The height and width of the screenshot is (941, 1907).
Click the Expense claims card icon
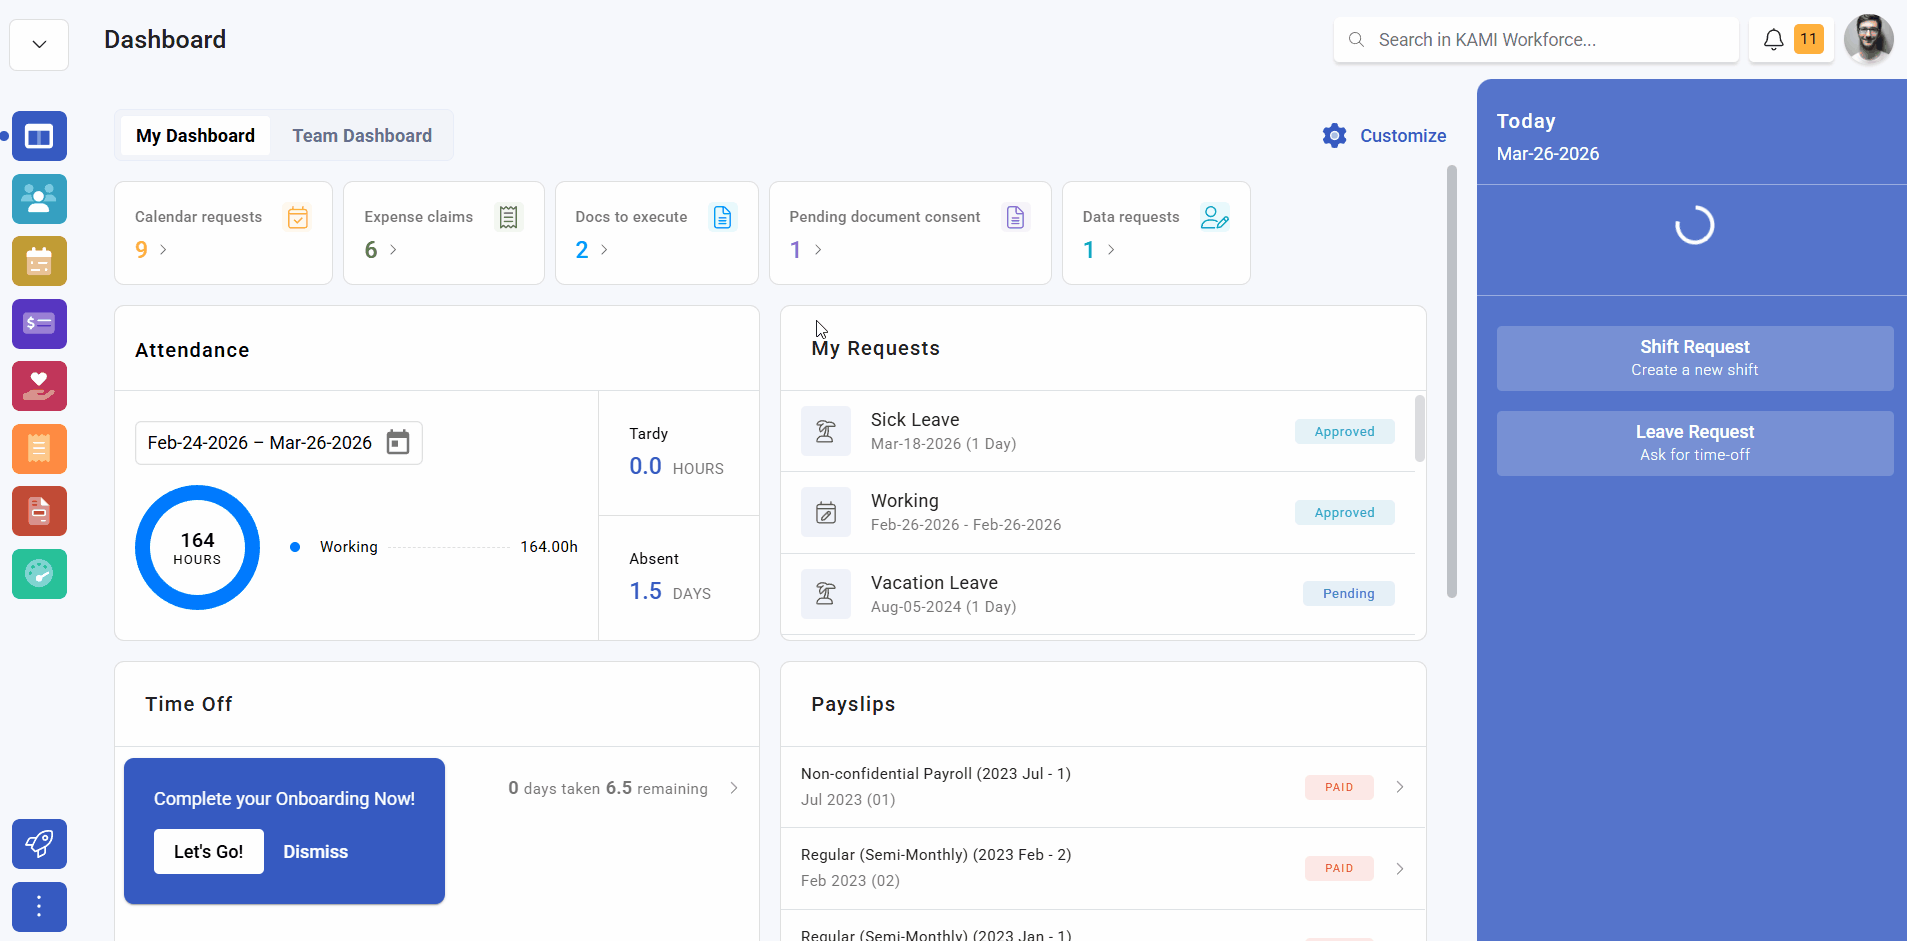click(x=509, y=217)
